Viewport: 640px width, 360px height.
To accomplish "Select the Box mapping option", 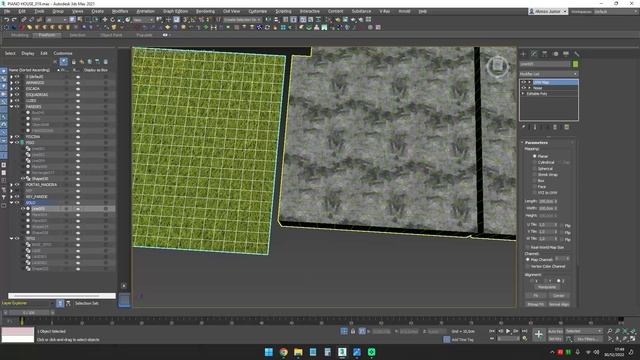I will [534, 180].
